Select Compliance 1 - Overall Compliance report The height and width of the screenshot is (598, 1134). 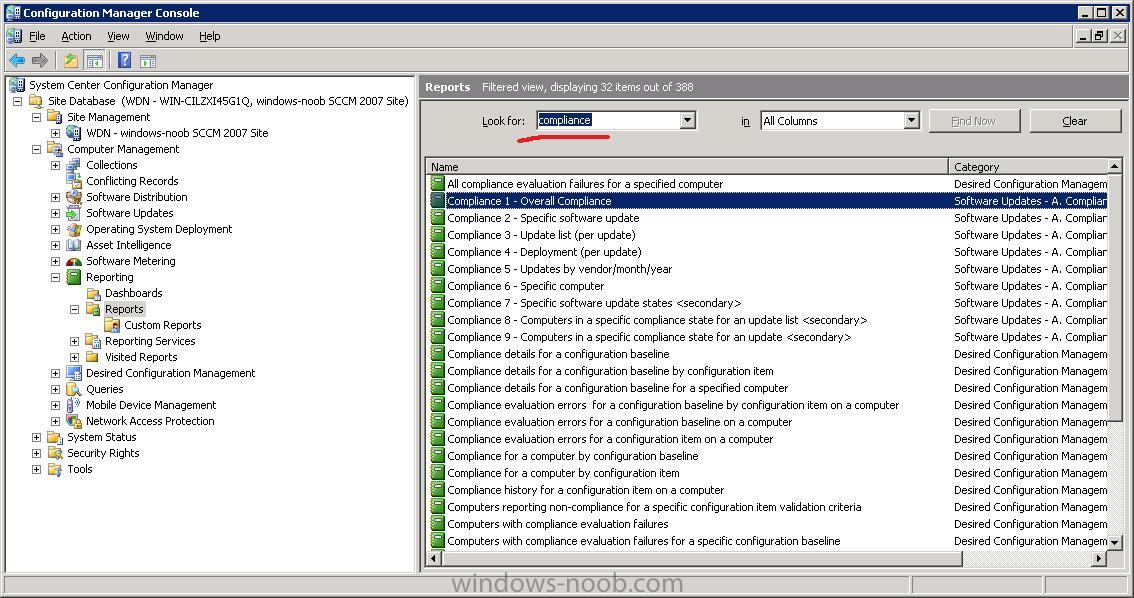pyautogui.click(x=529, y=201)
